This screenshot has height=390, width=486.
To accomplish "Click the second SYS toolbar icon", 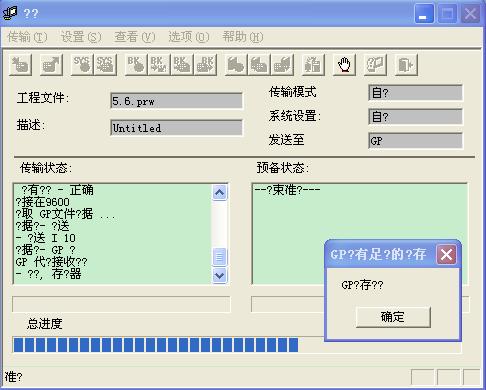I will point(105,64).
